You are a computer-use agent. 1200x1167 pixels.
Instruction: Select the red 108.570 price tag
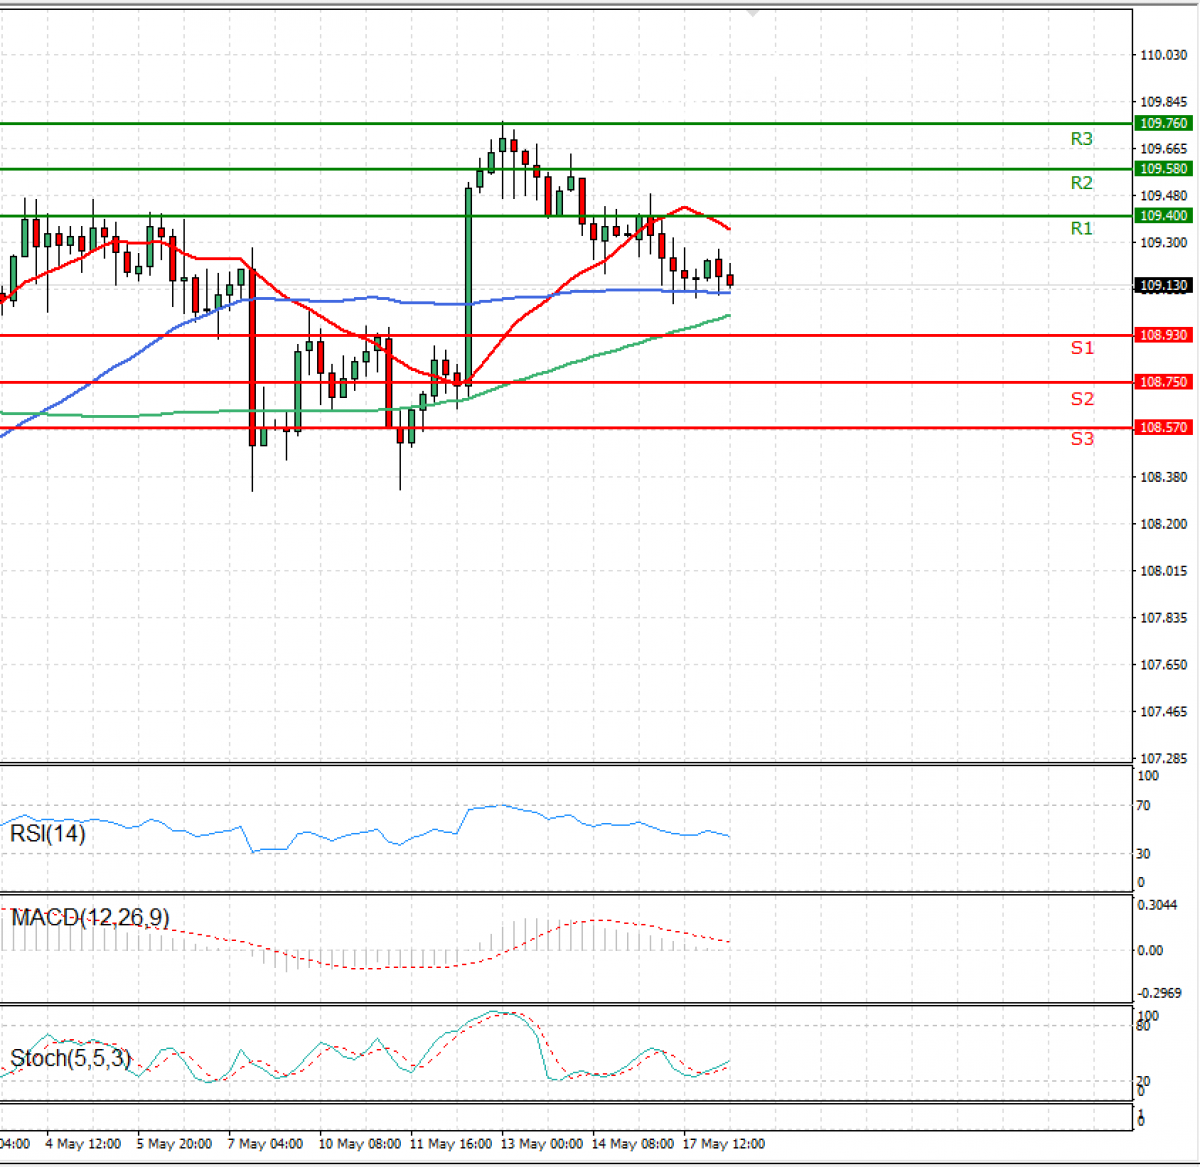[x=1163, y=427]
